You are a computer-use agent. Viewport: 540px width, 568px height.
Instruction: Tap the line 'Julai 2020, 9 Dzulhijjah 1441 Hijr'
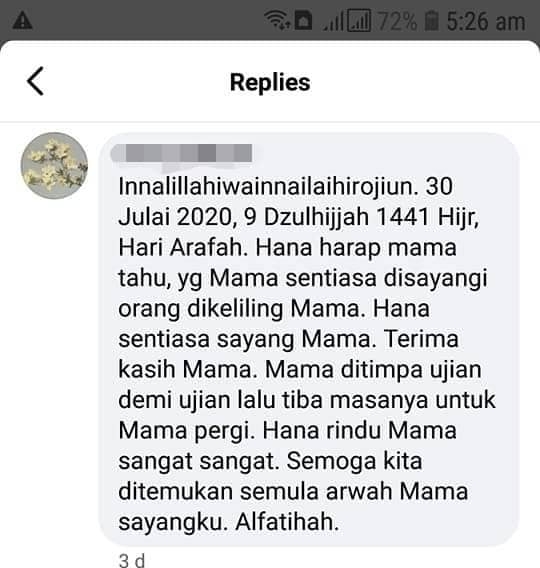(x=298, y=217)
